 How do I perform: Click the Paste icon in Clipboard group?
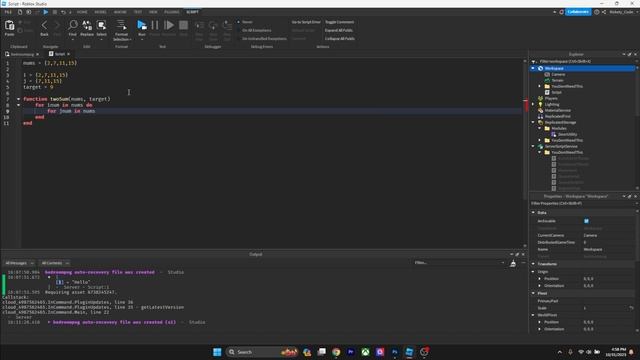[9, 26]
